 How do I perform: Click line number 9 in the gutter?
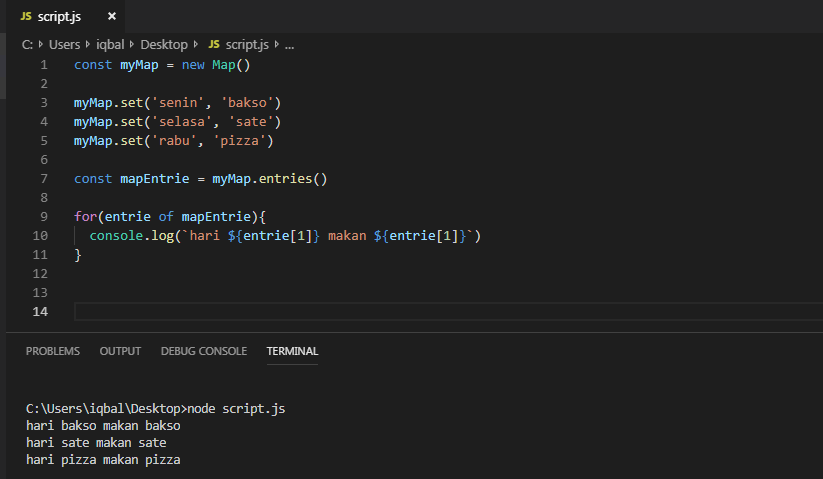[44, 217]
